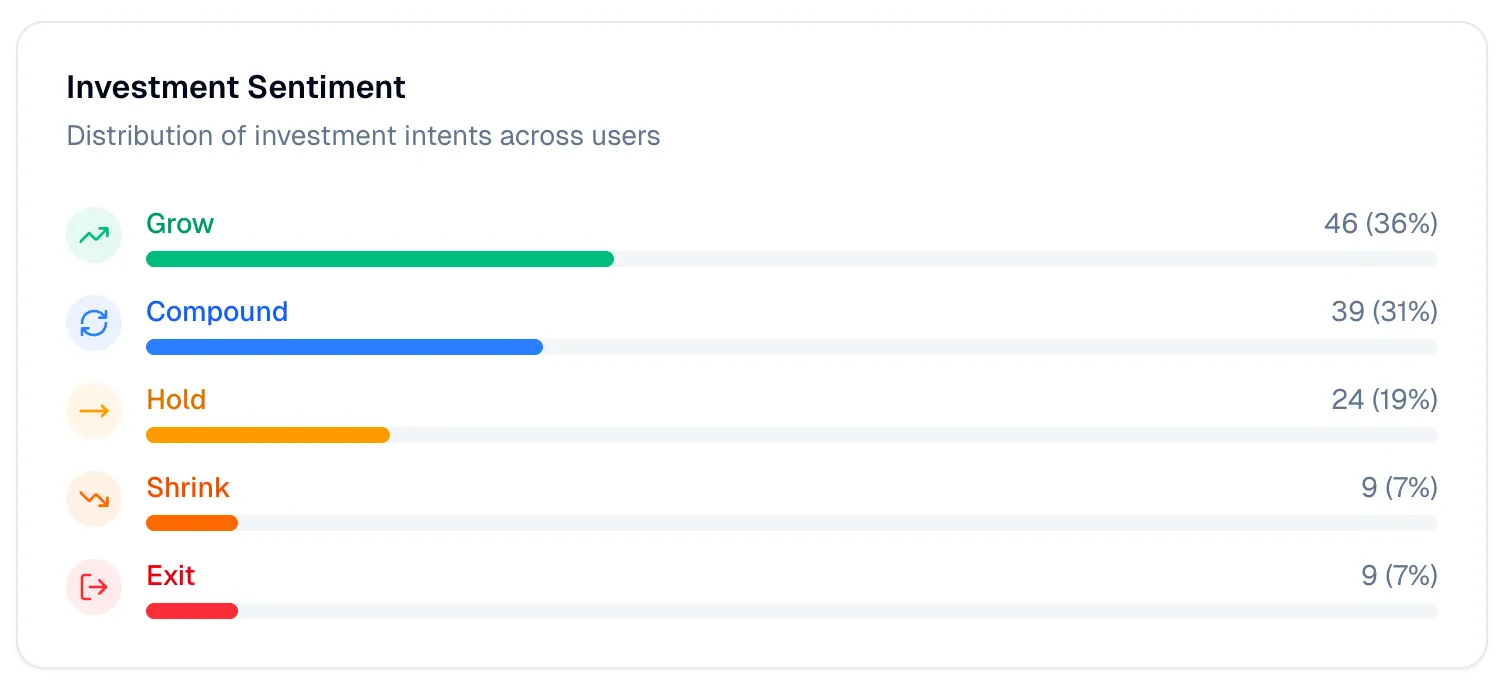Click the Investment Sentiment title
Viewport: 1506px width, 690px height.
pyautogui.click(x=236, y=88)
